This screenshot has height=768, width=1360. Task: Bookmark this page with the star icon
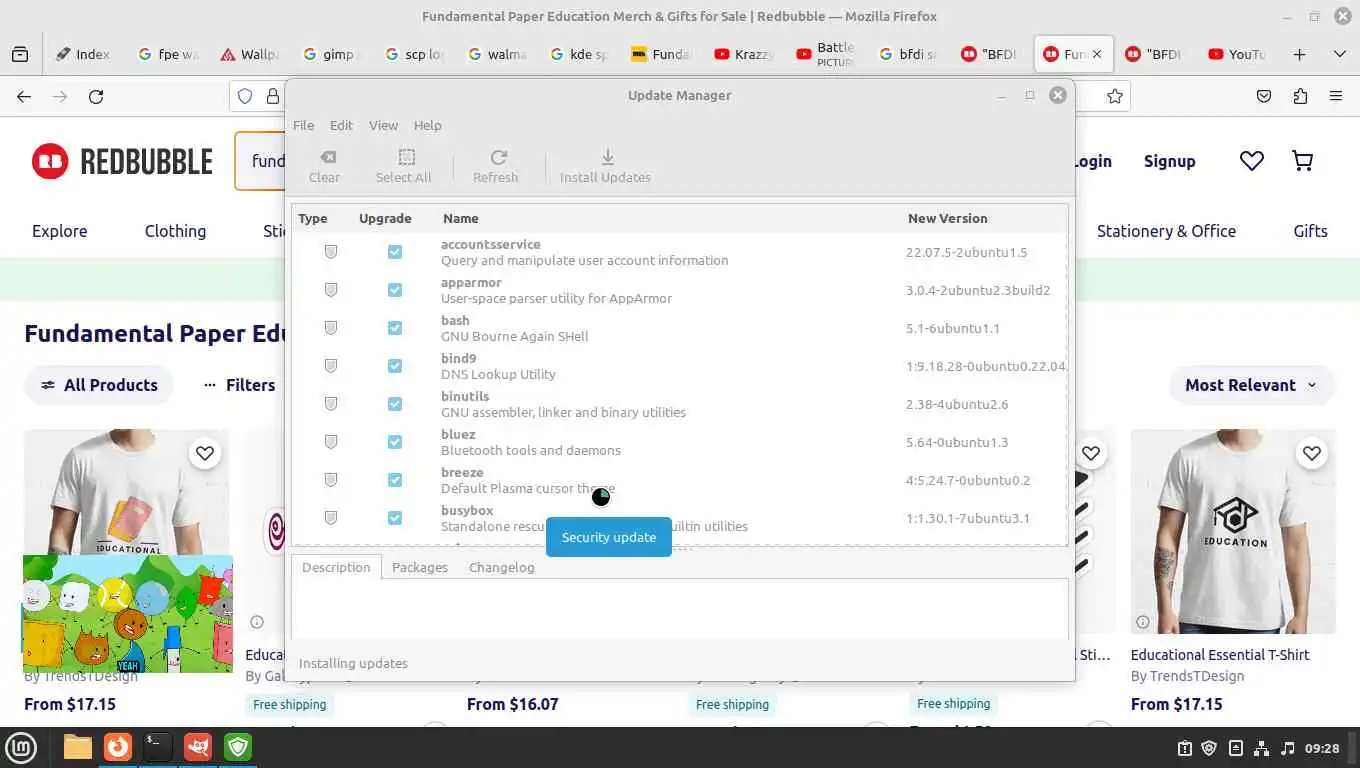pos(1115,97)
